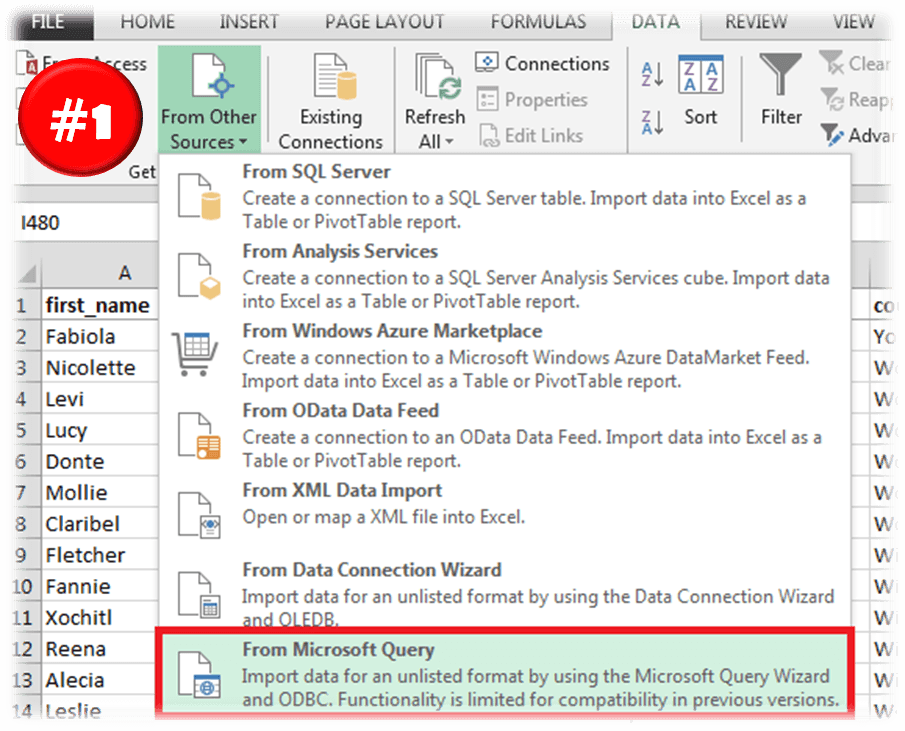Click Edit Links in the ribbon

click(530, 136)
